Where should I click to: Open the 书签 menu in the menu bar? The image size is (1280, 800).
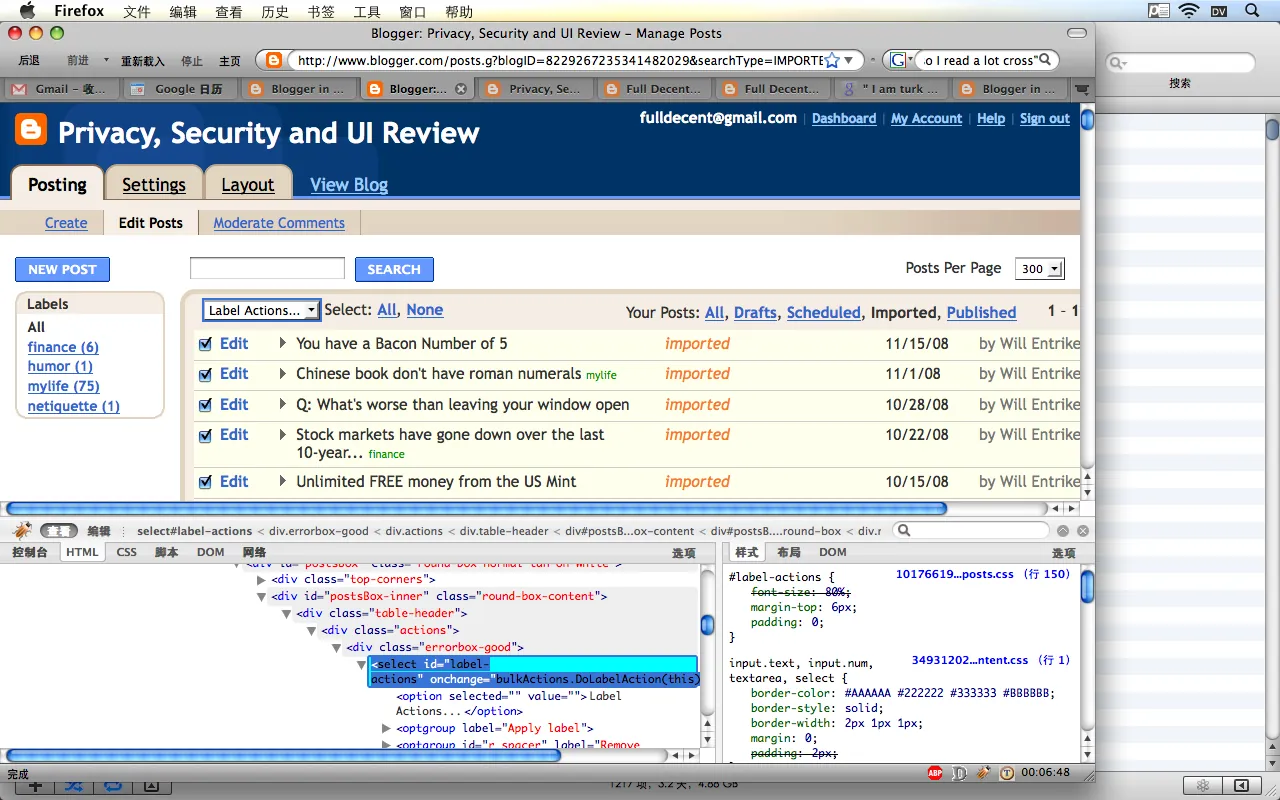pos(321,11)
